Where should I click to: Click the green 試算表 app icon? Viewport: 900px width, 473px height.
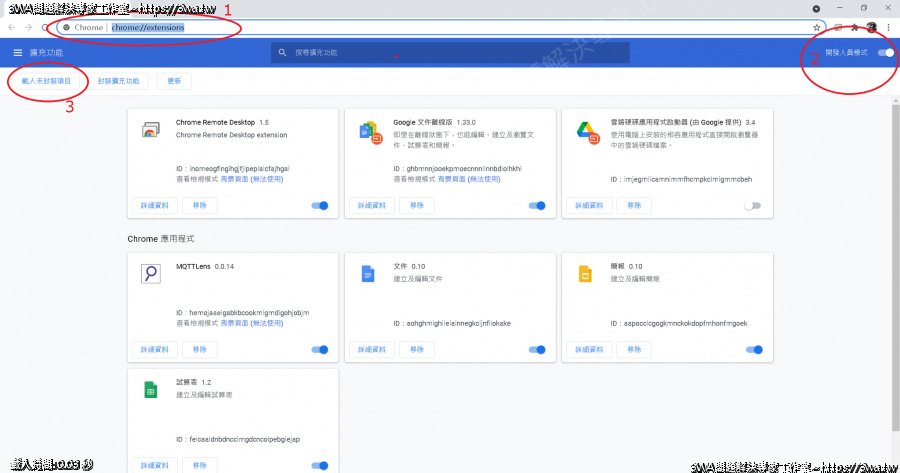coord(150,390)
